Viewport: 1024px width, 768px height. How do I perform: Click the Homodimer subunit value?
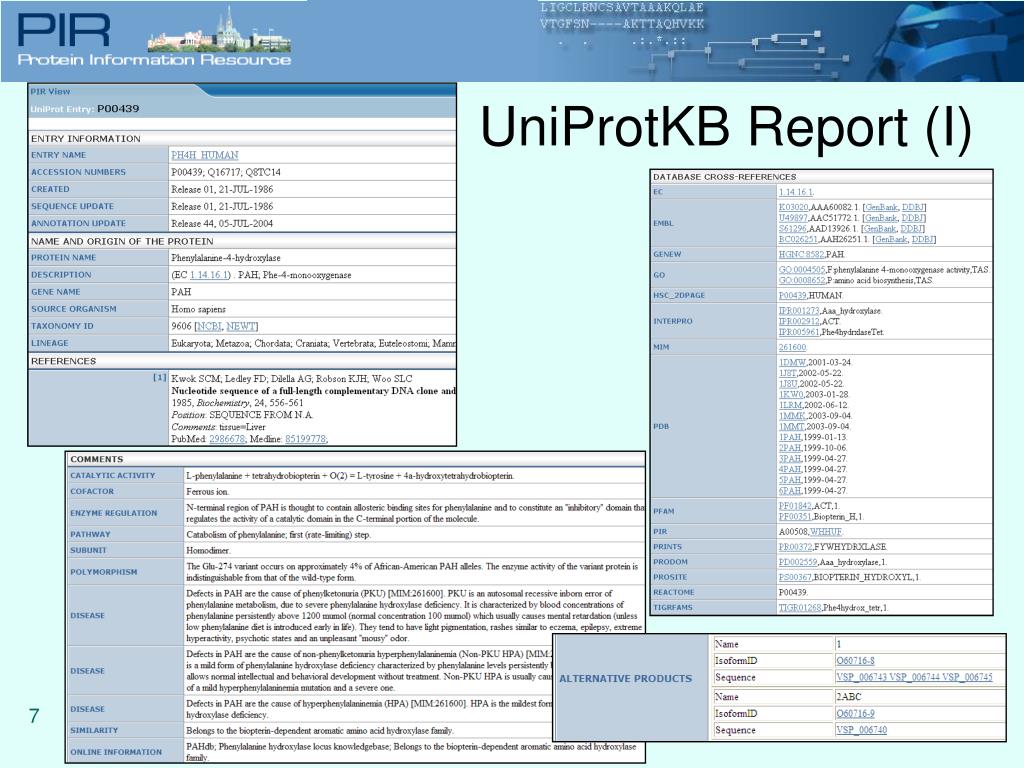coord(208,551)
